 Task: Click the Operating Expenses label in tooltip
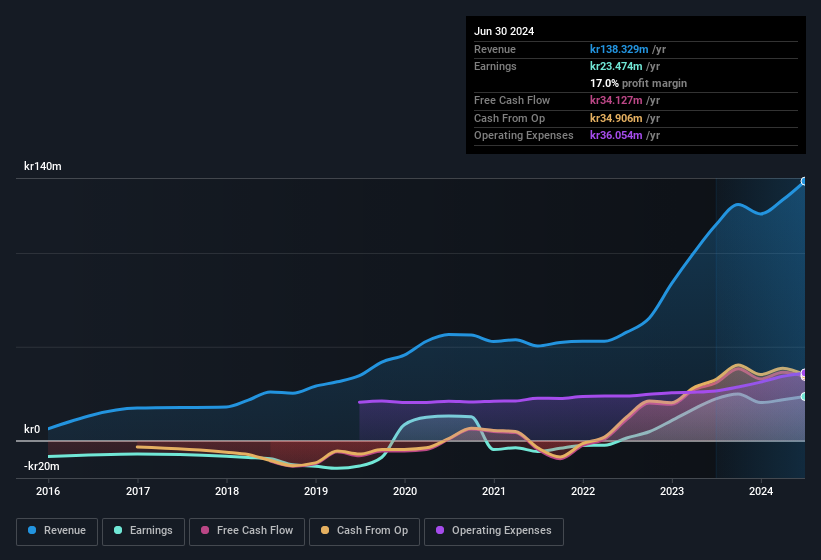(524, 136)
